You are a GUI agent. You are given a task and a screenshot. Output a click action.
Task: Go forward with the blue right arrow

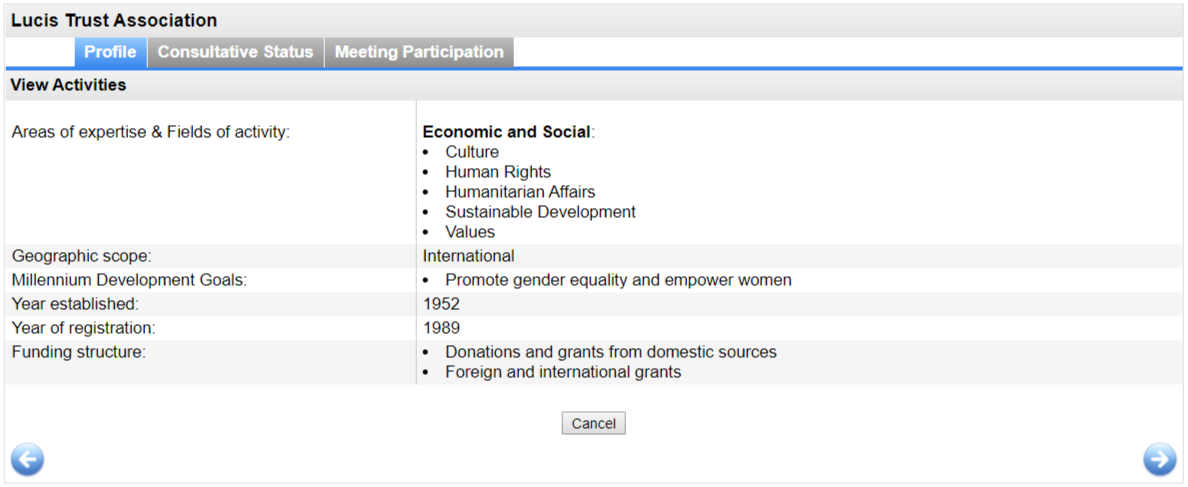click(x=1160, y=459)
